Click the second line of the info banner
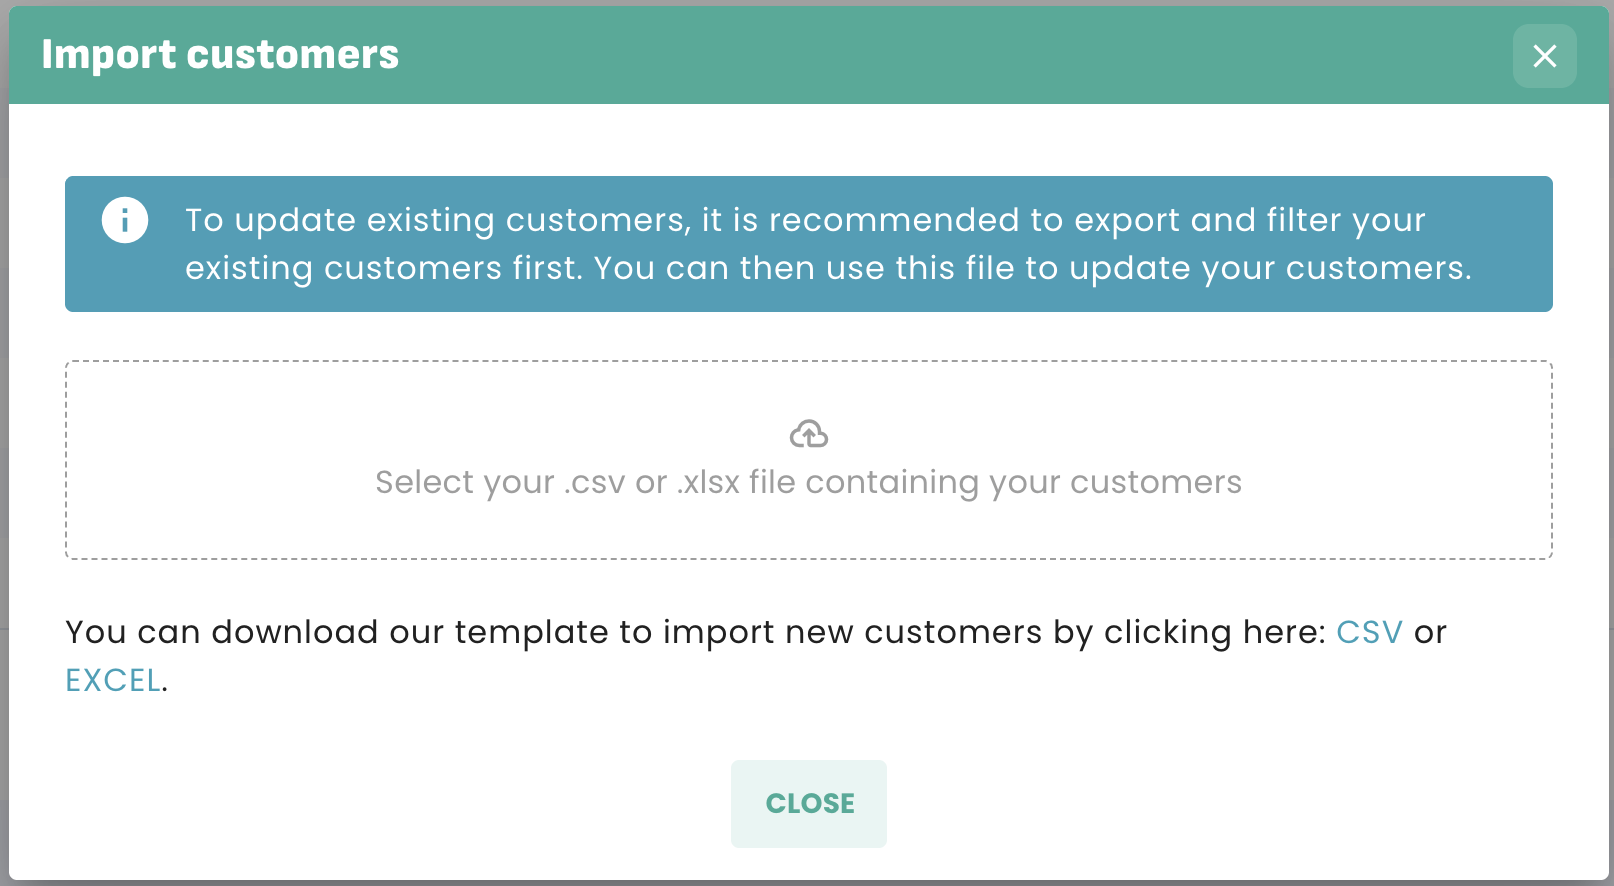1614x886 pixels. pos(828,268)
